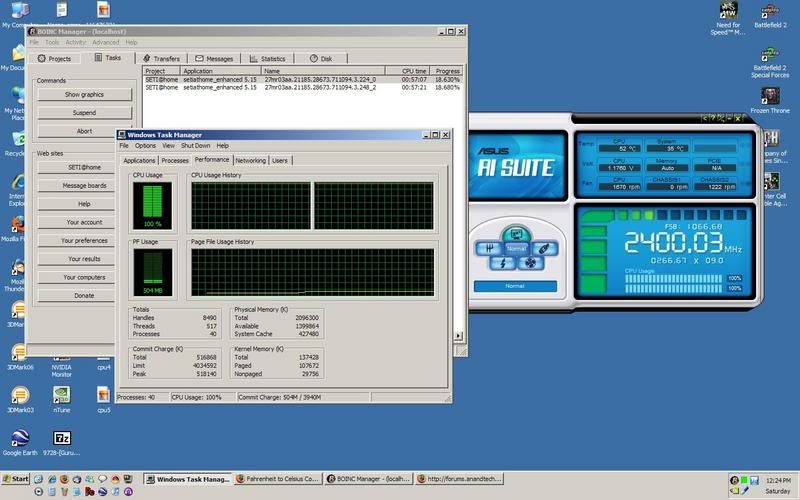Click the green Task Manager tray icon
800x500 pixels.
[744, 480]
